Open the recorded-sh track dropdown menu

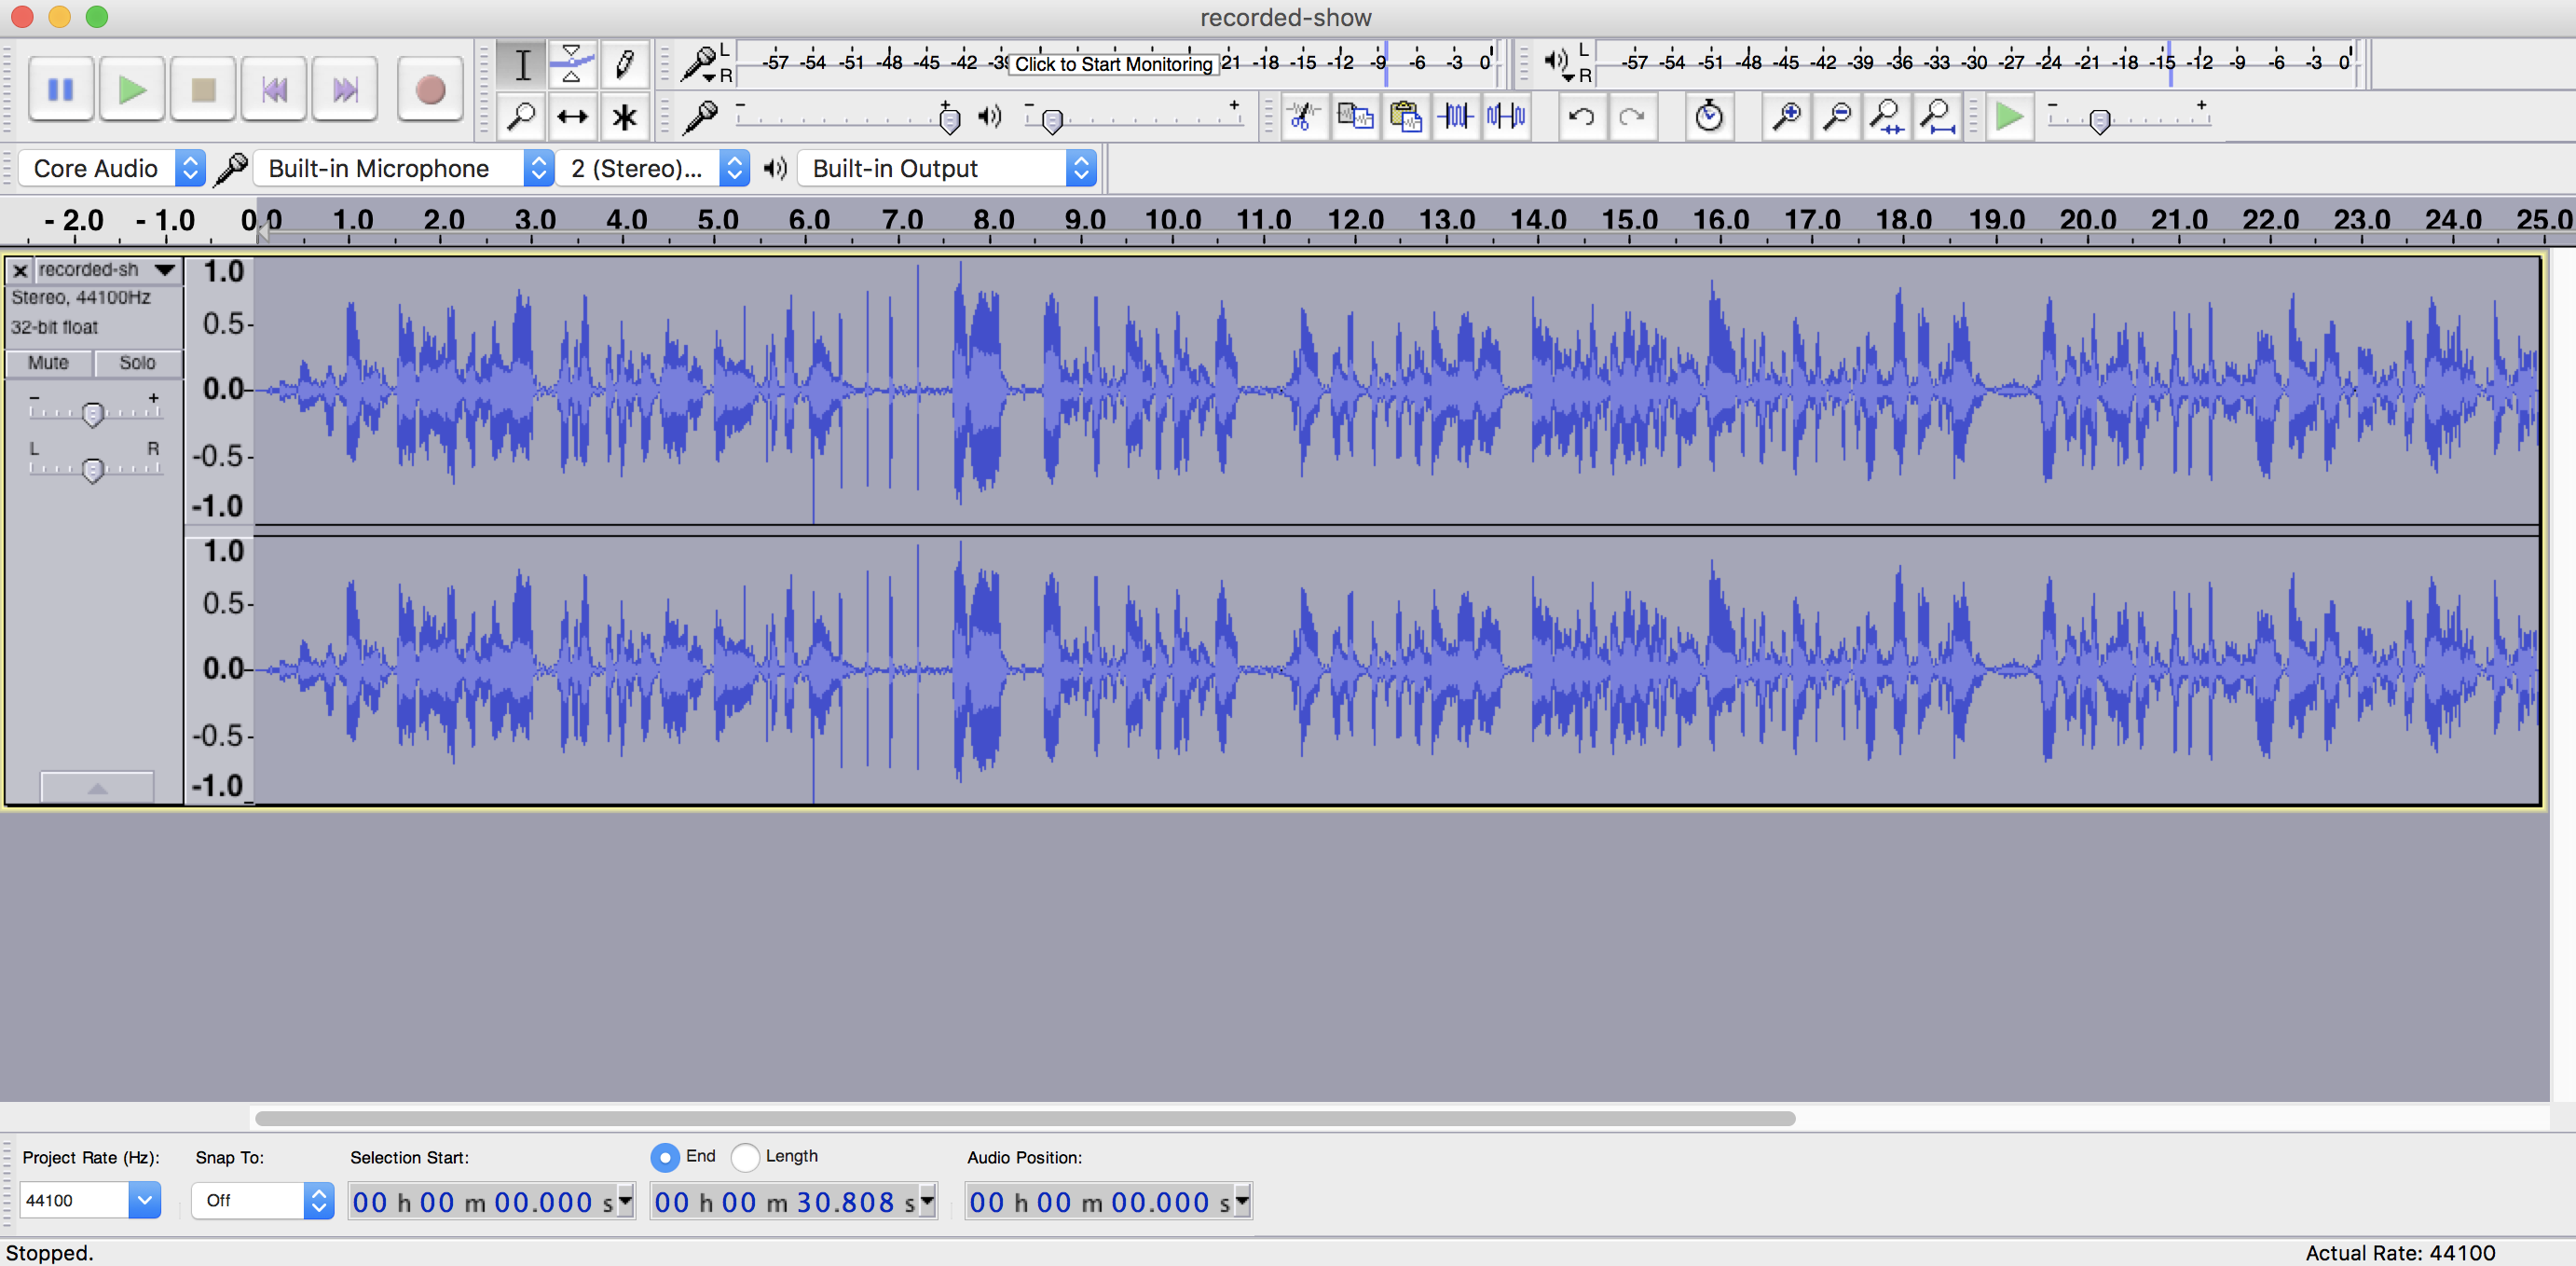point(108,270)
